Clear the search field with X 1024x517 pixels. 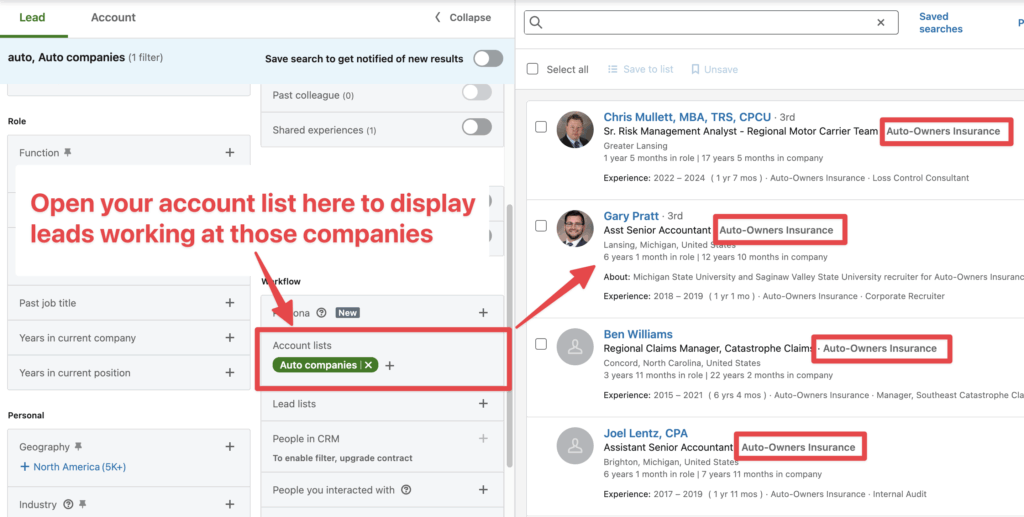881,22
